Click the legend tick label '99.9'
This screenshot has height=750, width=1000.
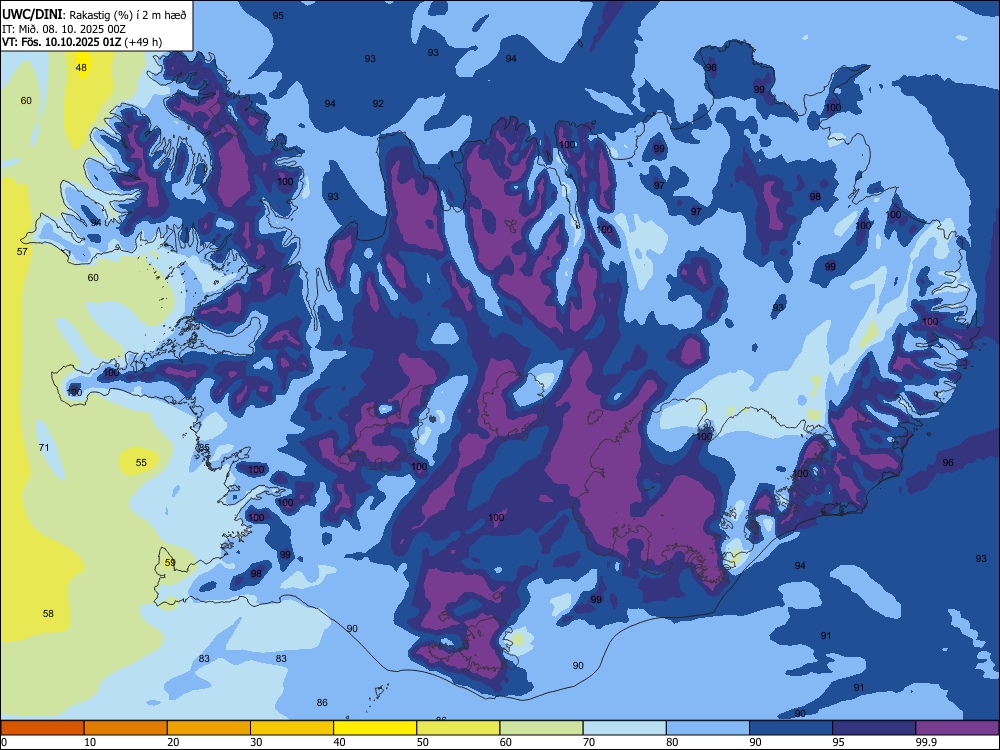pyautogui.click(x=925, y=742)
